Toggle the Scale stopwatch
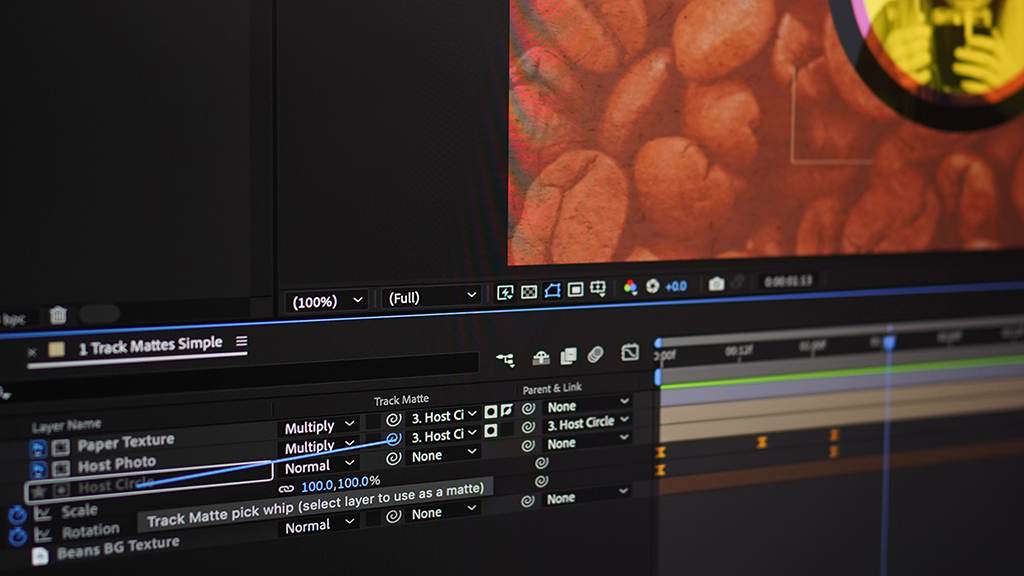 click(18, 515)
